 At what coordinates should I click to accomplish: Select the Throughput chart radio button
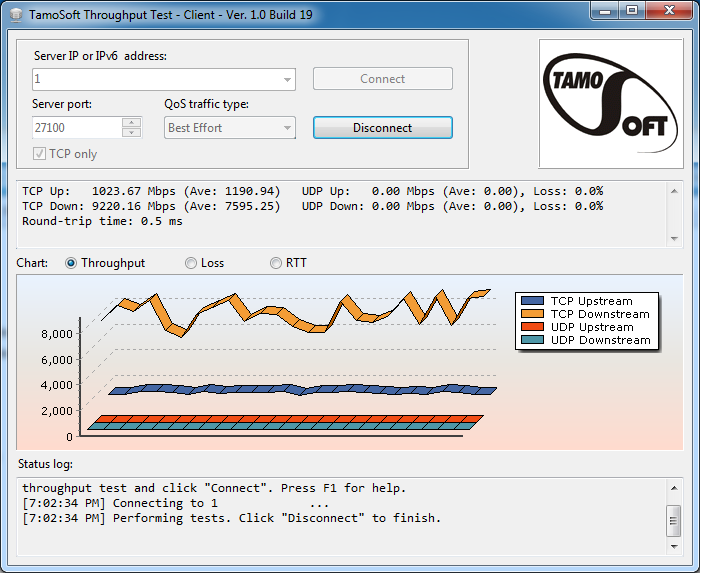[x=71, y=263]
